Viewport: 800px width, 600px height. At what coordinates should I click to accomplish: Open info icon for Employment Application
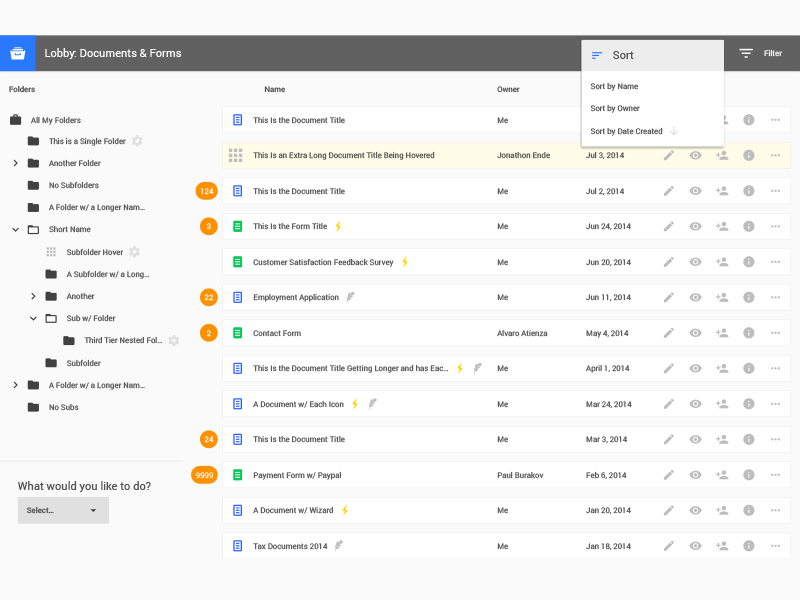pos(749,297)
